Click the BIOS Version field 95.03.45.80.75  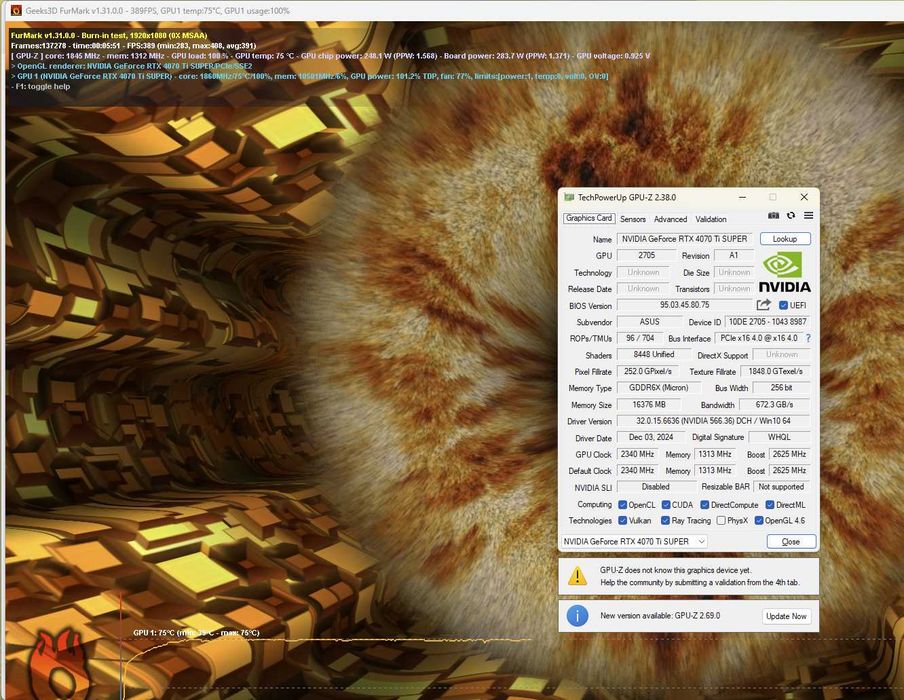click(685, 305)
